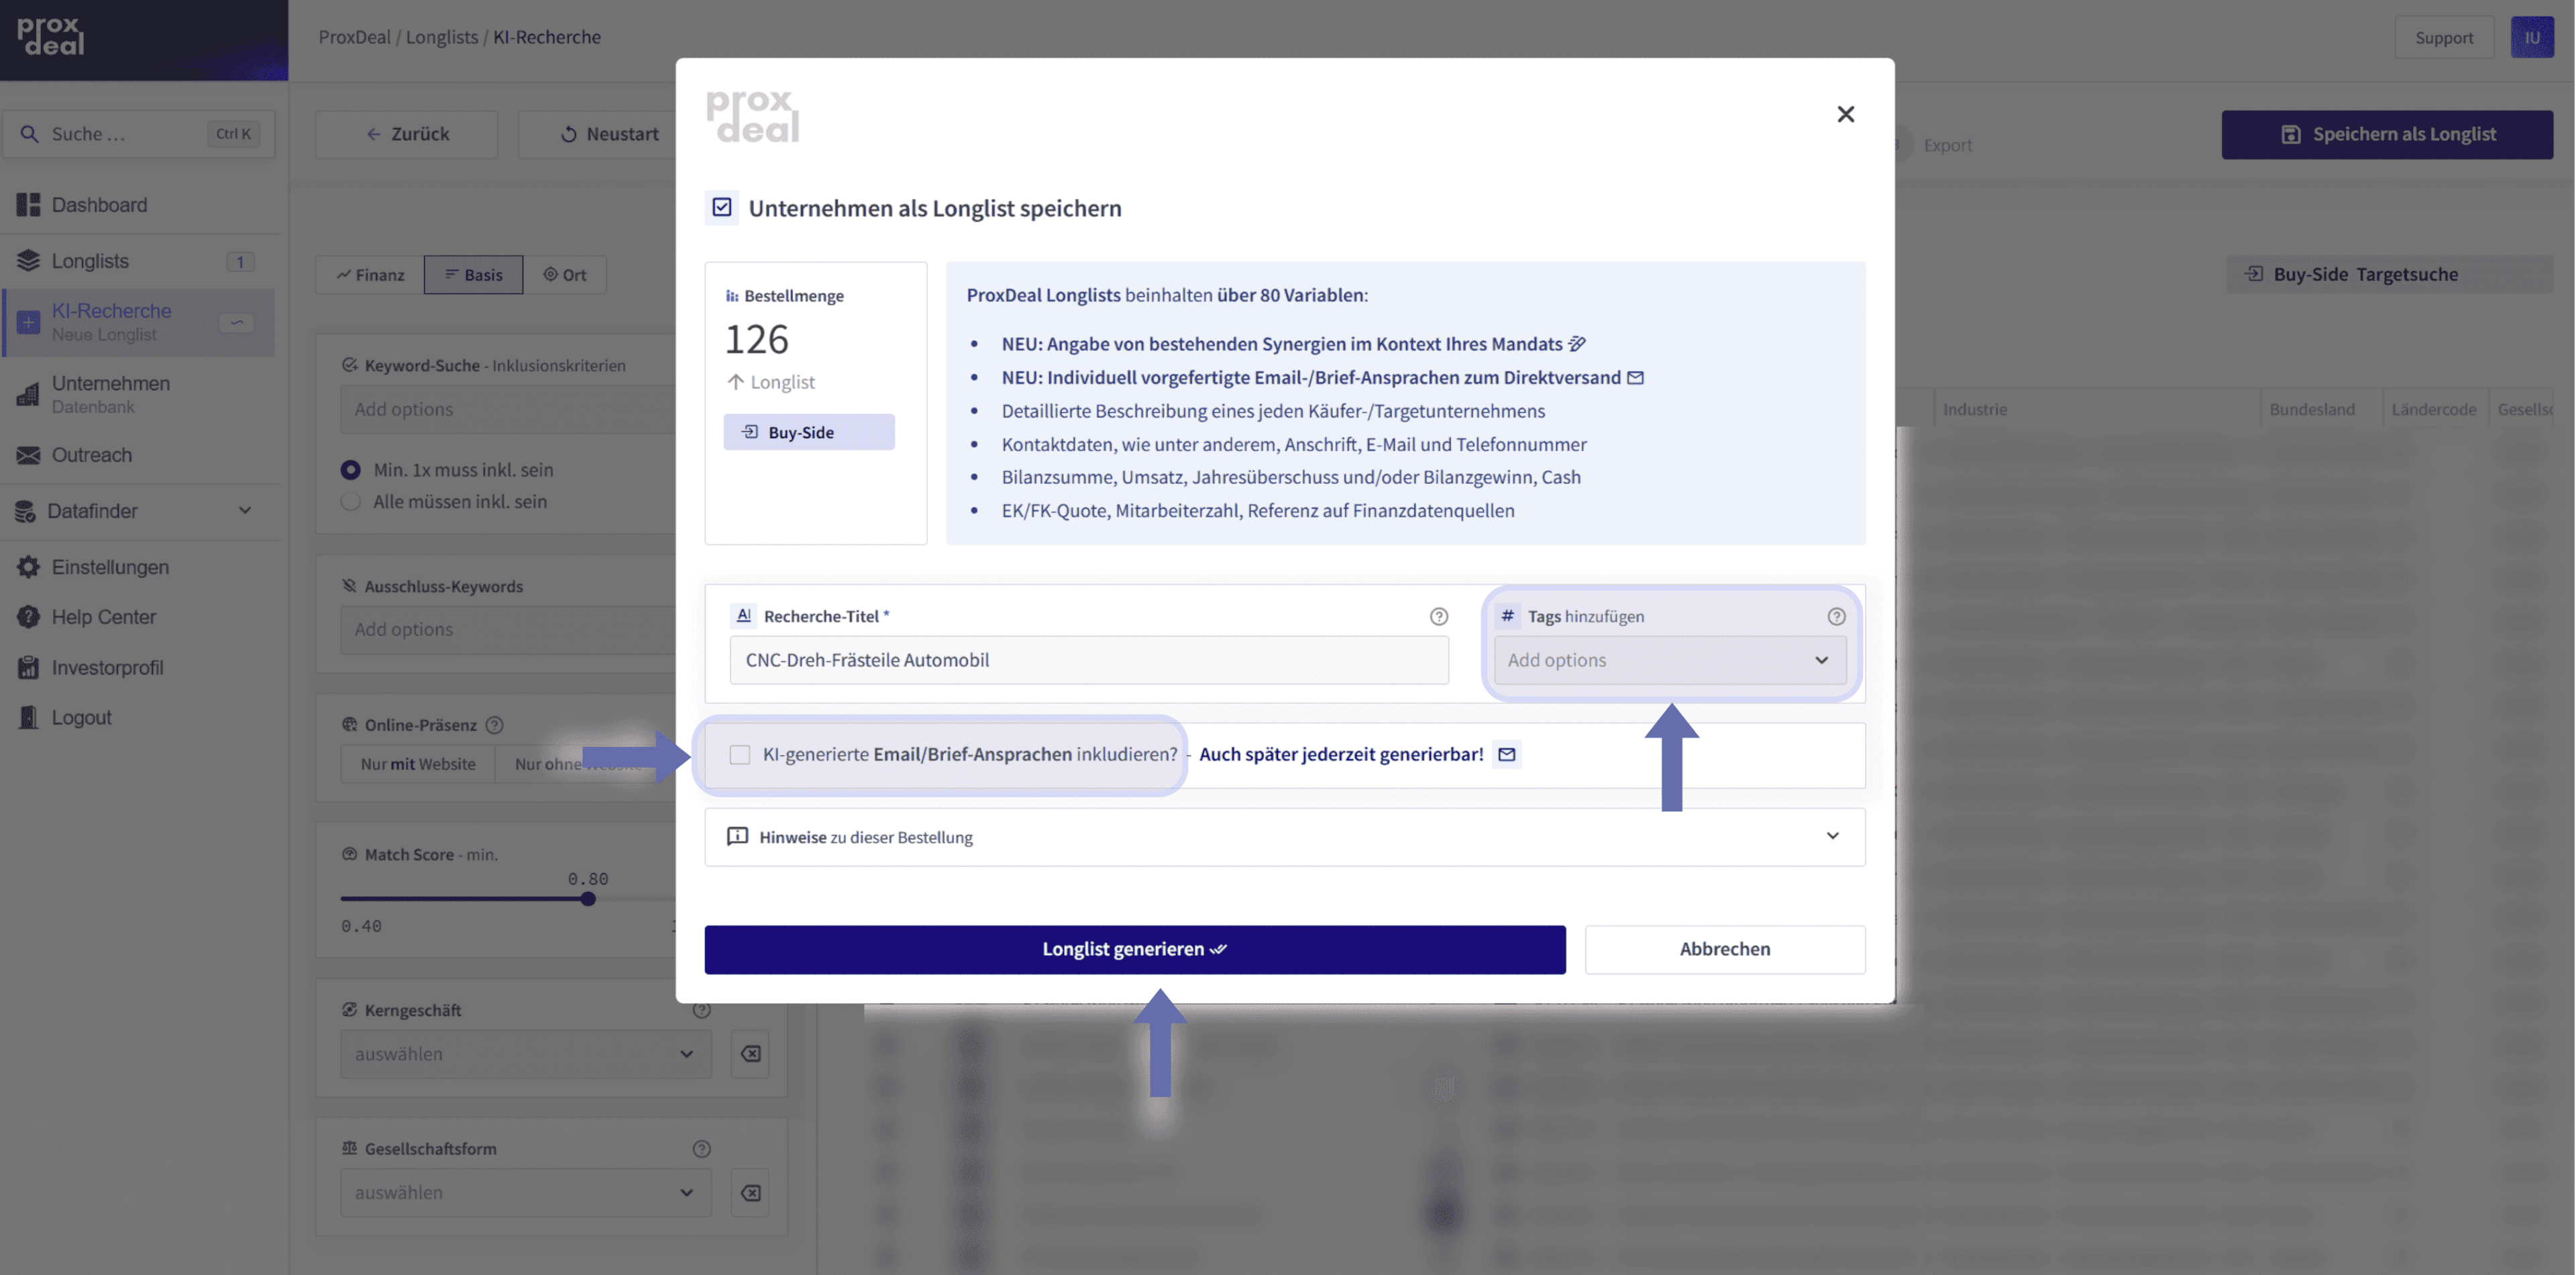
Task: Tick the KI-generierte Email/Brief-Ansprachen checkbox
Action: click(x=739, y=754)
